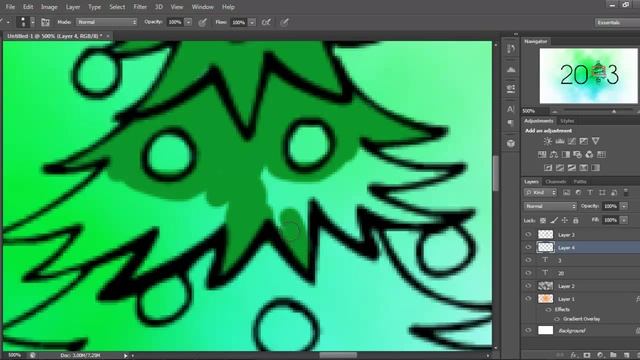Hide the Layer 4 visibility eye

[x=529, y=247]
